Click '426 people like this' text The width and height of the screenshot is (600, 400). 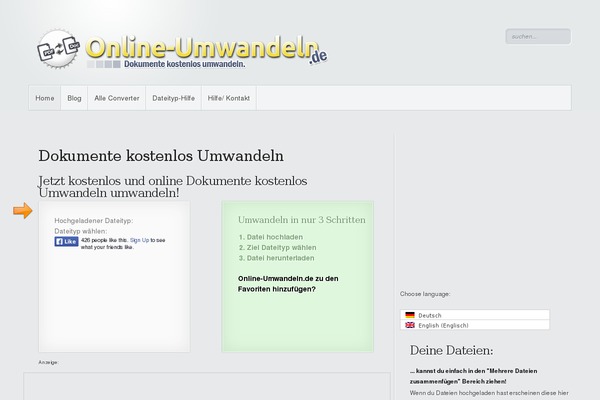point(104,240)
